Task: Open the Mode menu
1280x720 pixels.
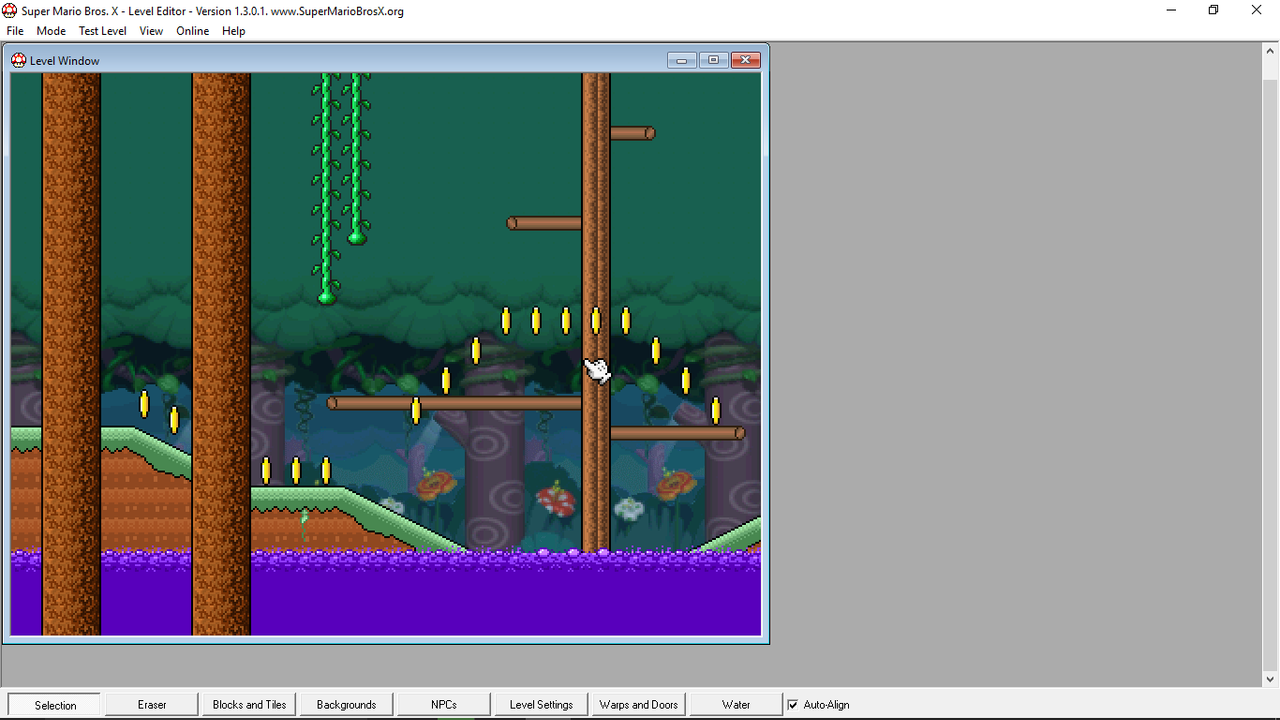Action: point(50,31)
